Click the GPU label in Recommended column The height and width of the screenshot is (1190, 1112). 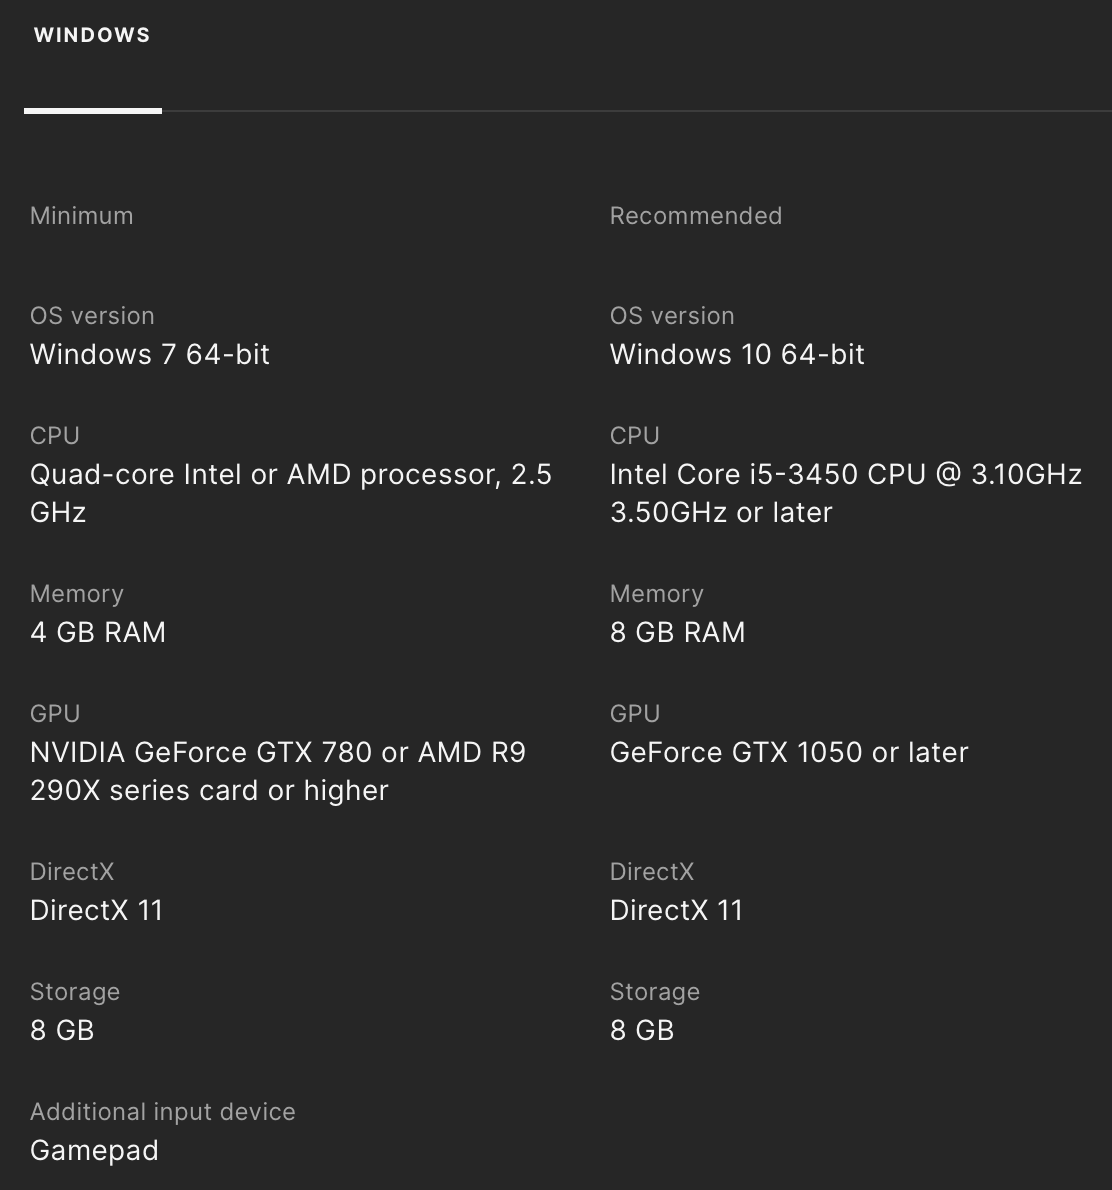click(635, 714)
